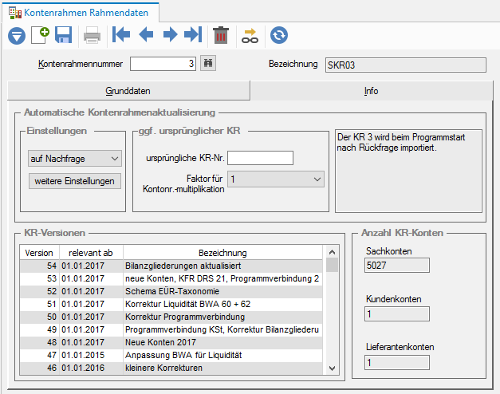Click the Sachkonten field showing 5027
Viewport: 500px width, 394px height.
(x=397, y=265)
